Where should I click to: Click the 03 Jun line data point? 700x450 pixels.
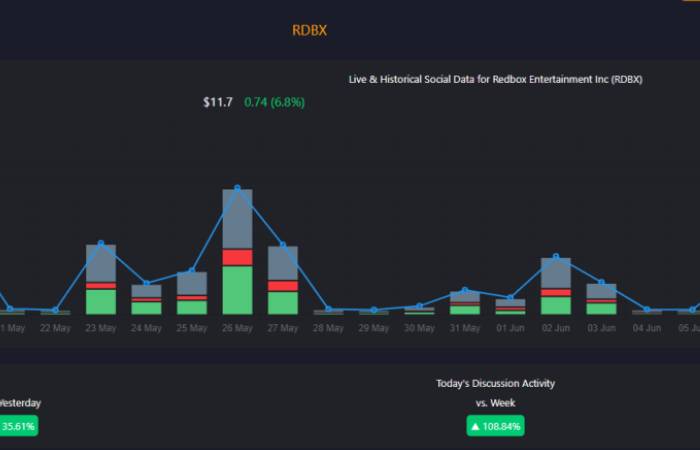[601, 282]
